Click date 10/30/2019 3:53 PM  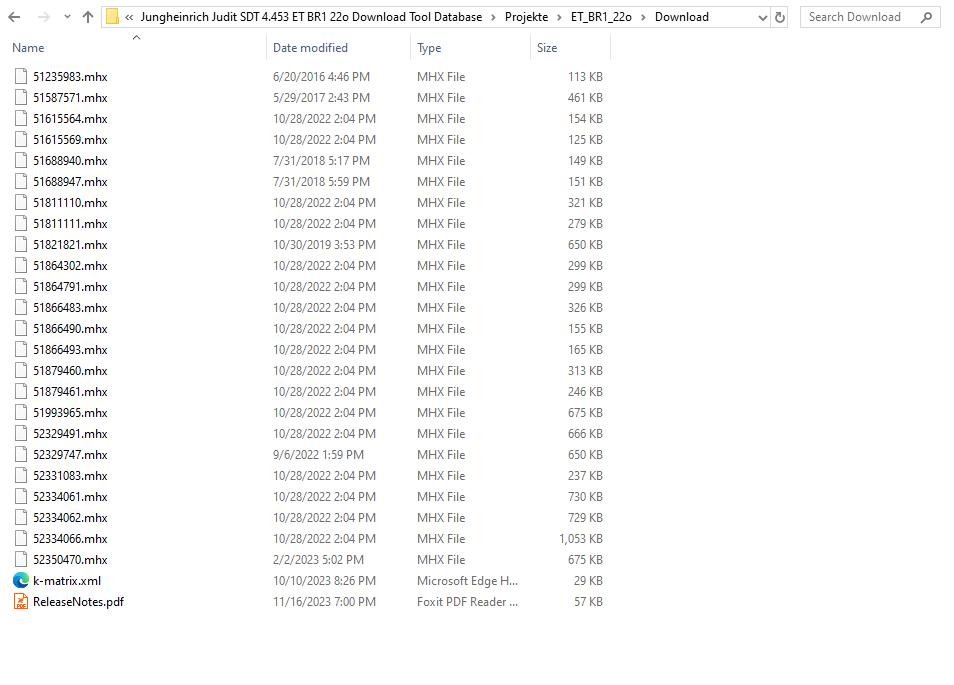pyautogui.click(x=324, y=245)
